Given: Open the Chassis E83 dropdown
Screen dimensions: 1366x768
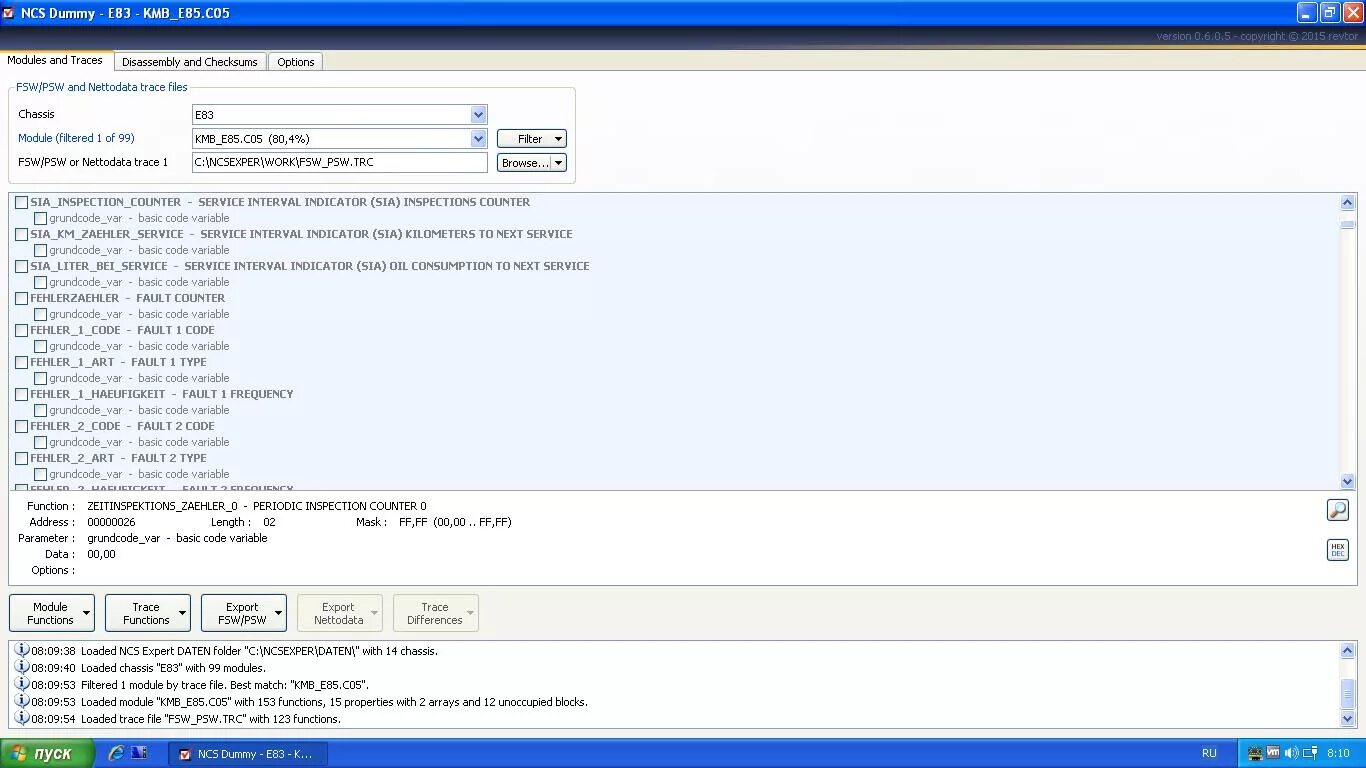Looking at the screenshot, I should coord(478,115).
